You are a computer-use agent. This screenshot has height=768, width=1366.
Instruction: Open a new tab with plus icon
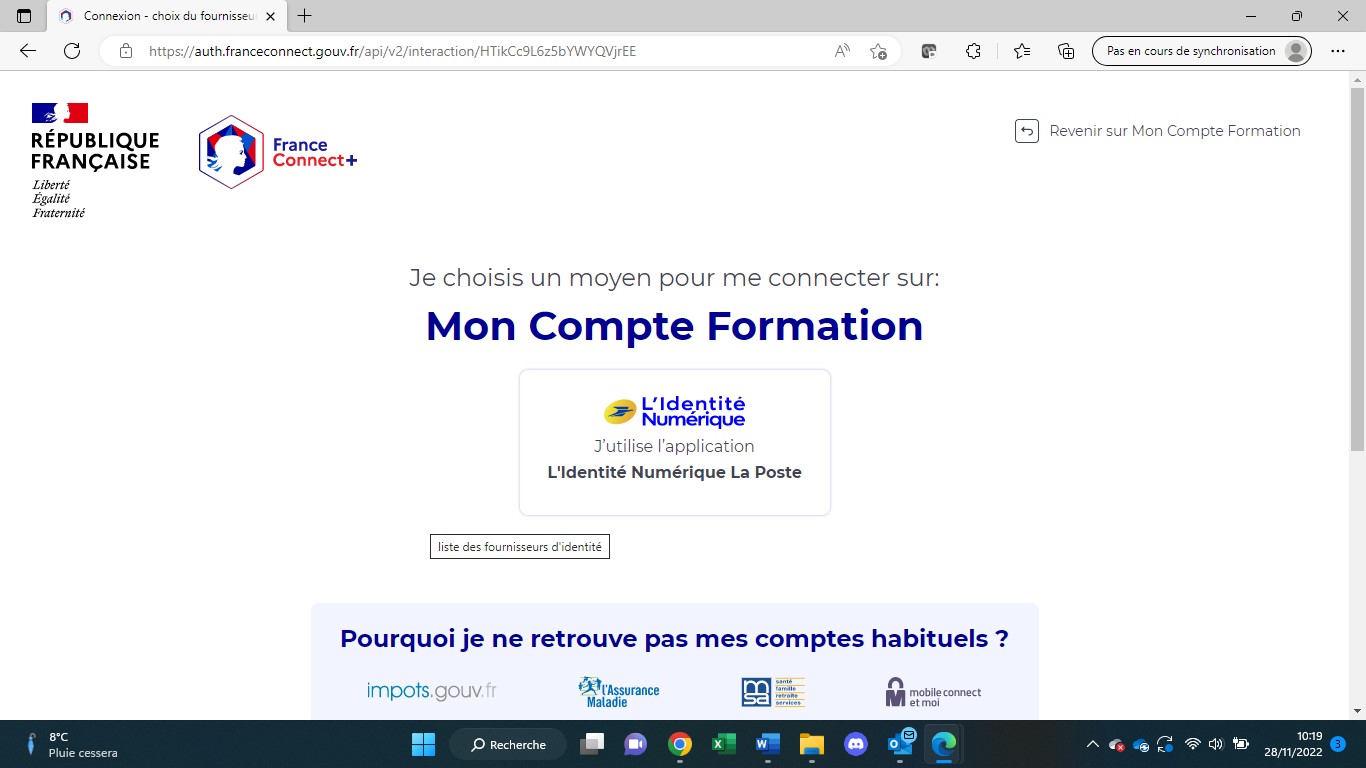pyautogui.click(x=305, y=16)
